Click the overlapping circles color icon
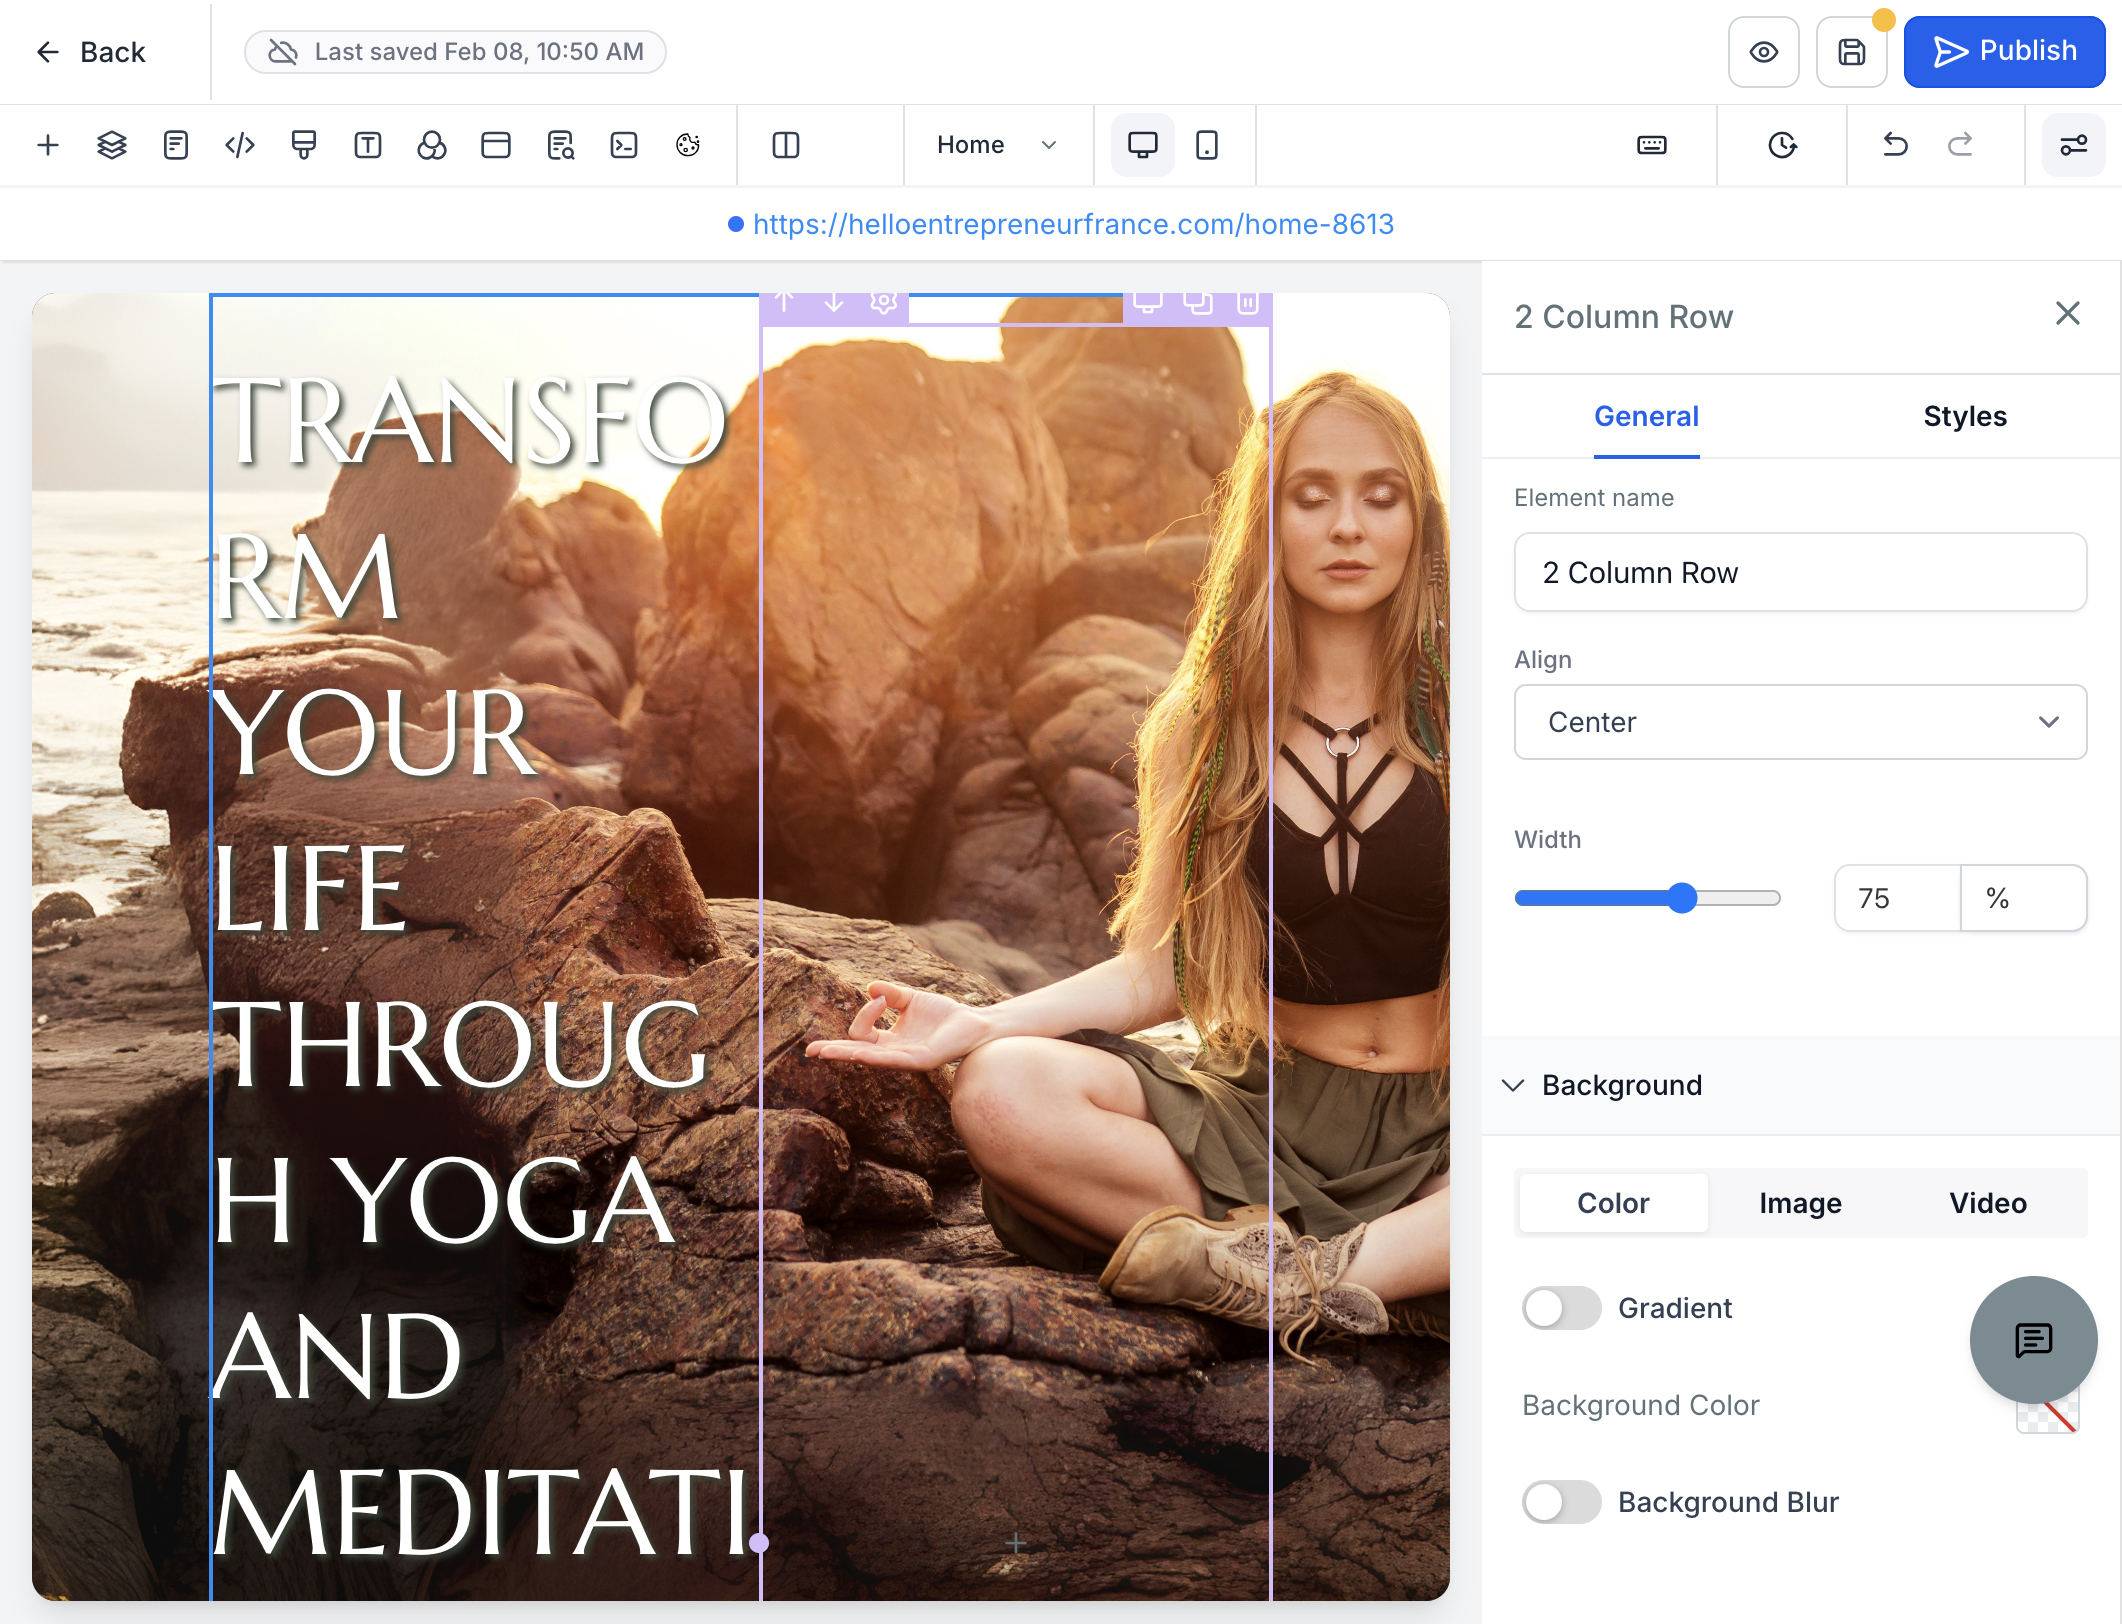 432,146
